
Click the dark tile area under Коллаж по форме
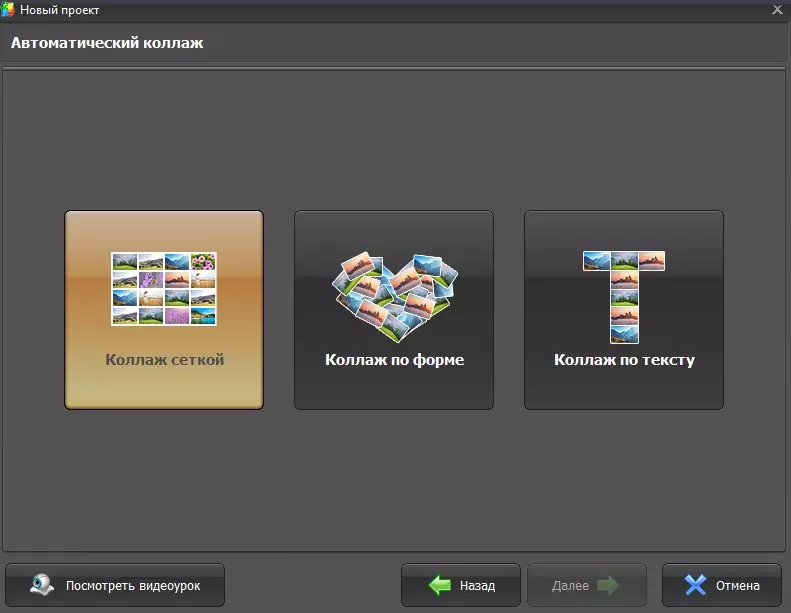pyautogui.click(x=394, y=388)
